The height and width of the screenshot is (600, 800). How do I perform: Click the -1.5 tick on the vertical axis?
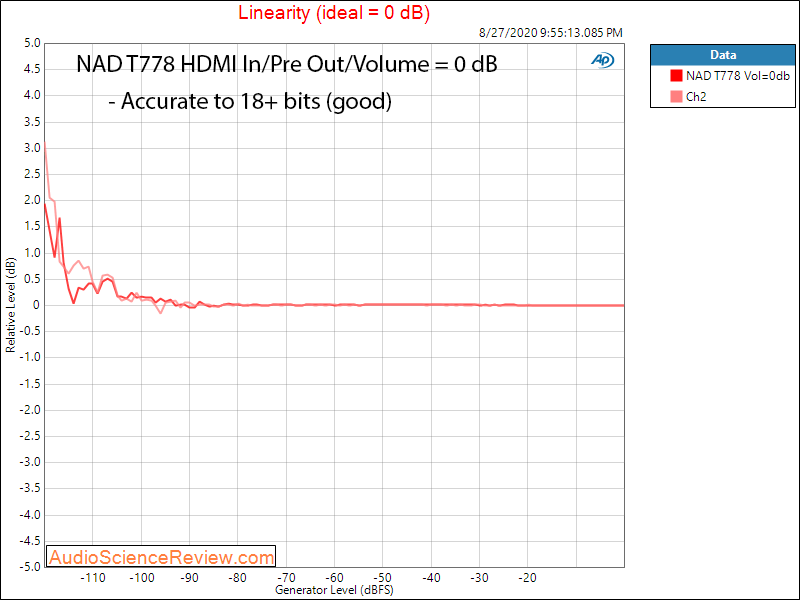pyautogui.click(x=30, y=384)
